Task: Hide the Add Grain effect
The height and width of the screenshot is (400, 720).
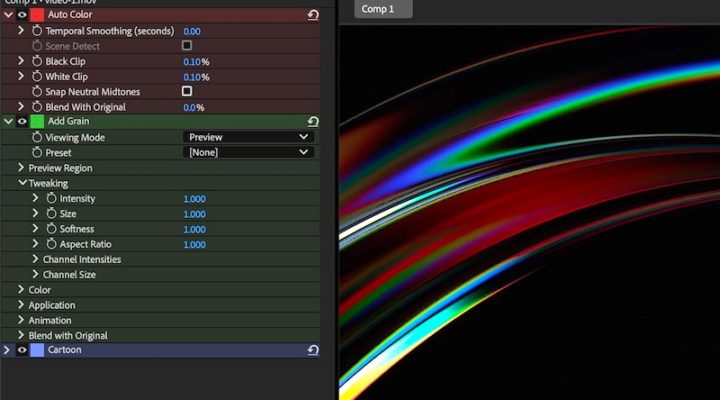Action: [22, 121]
